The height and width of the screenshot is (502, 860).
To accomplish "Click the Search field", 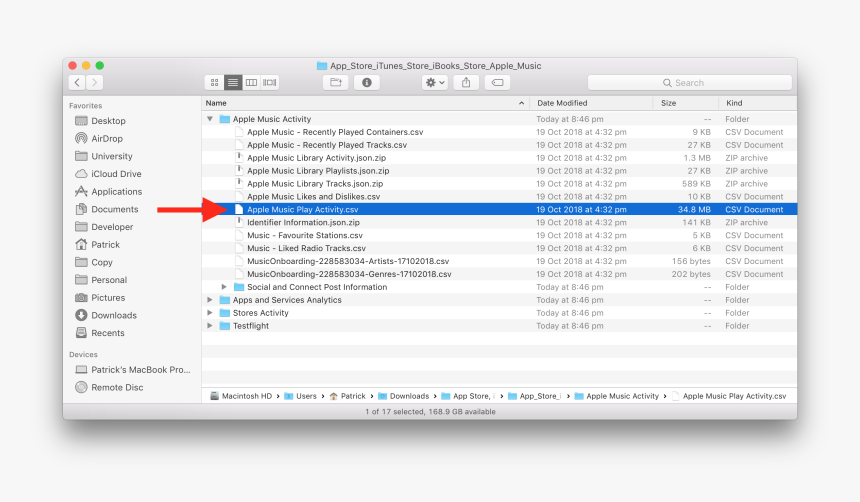I will click(x=690, y=83).
